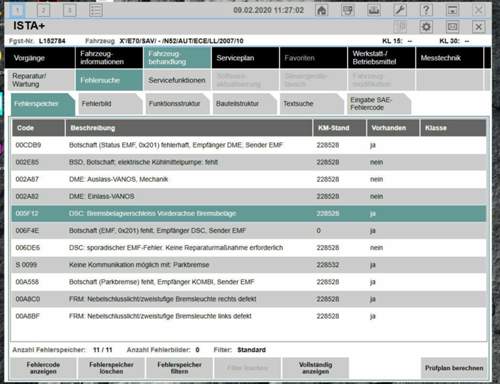Select fault row 00CDB9
The width and height of the screenshot is (500, 384).
click(249, 145)
